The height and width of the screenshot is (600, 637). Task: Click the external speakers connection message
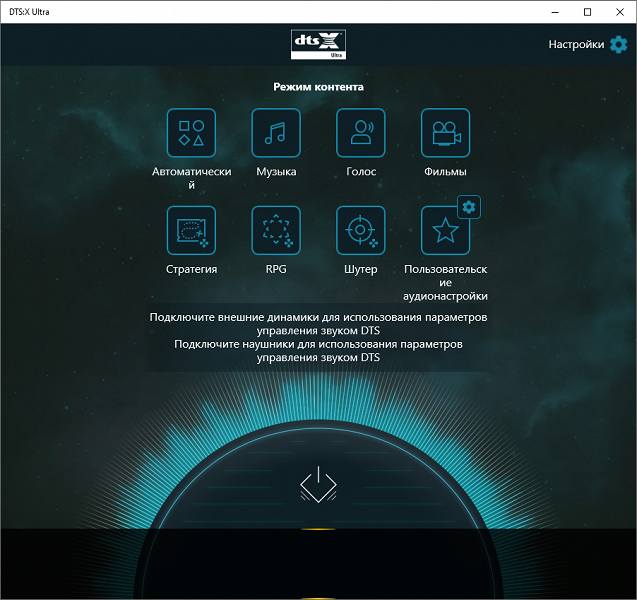coord(318,324)
